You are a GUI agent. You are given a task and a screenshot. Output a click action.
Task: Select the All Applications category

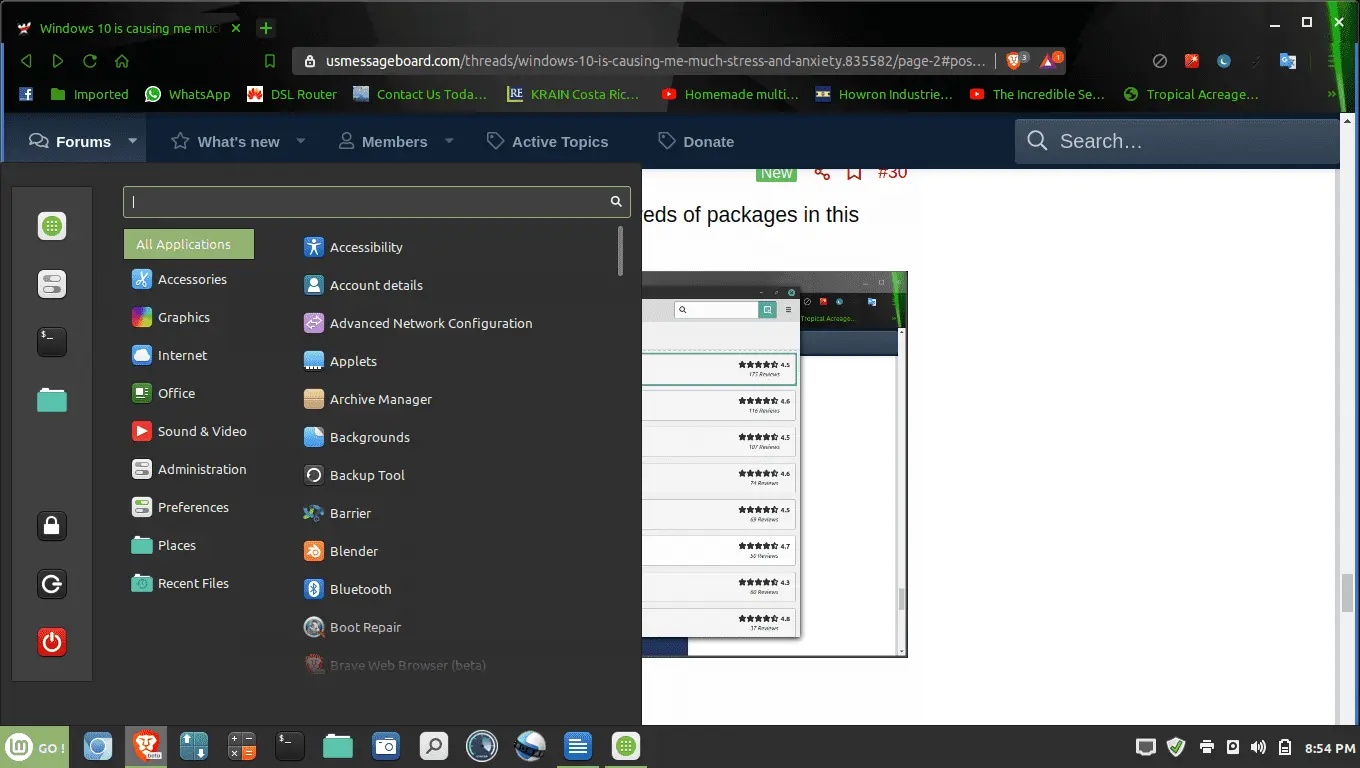click(x=189, y=244)
